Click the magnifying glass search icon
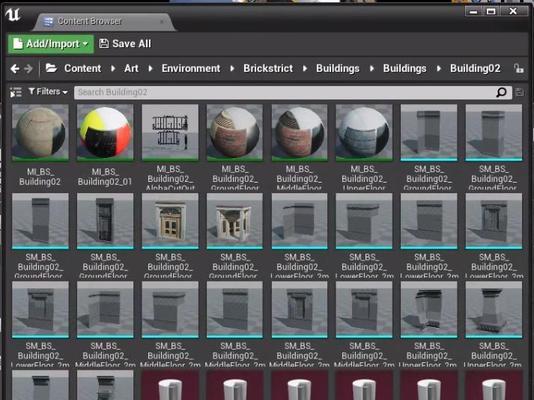The height and width of the screenshot is (400, 534). pyautogui.click(x=501, y=92)
